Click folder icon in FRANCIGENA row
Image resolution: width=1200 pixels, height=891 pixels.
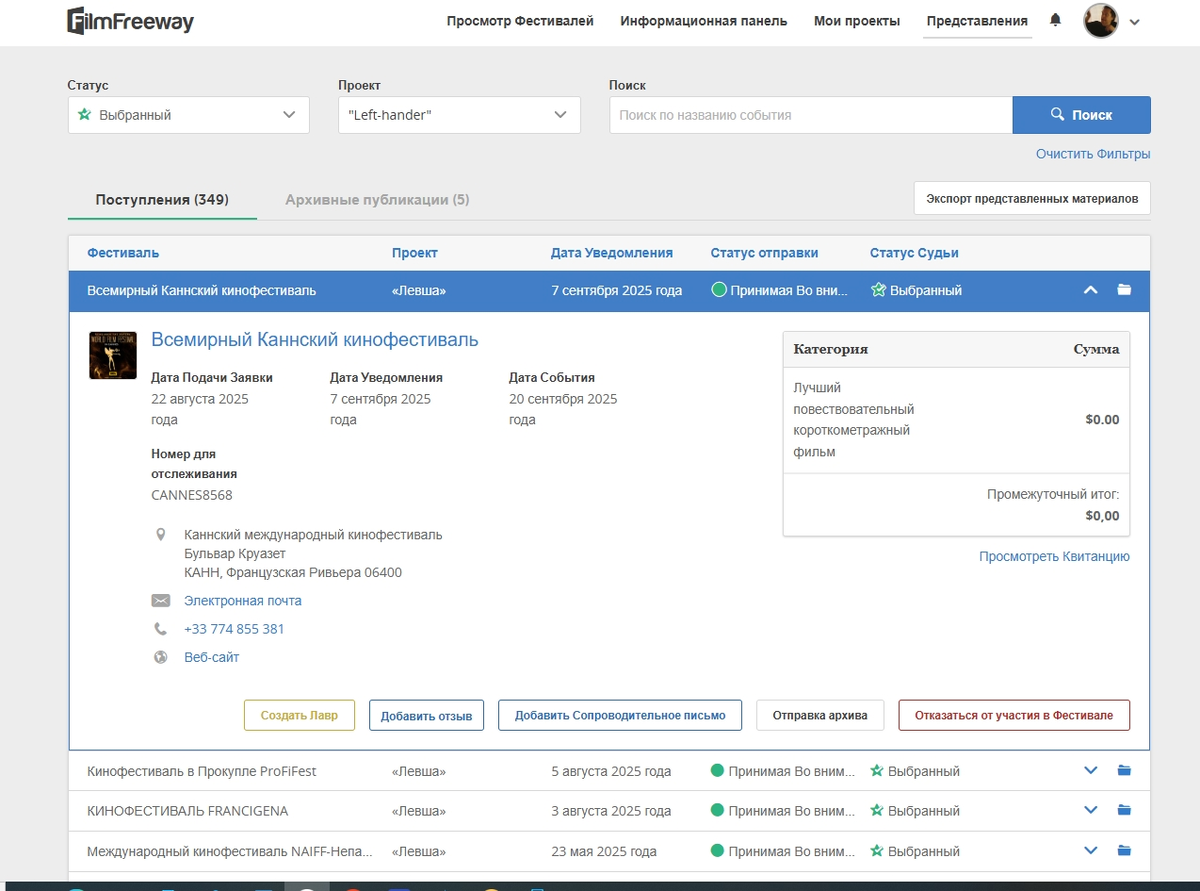(x=1124, y=810)
